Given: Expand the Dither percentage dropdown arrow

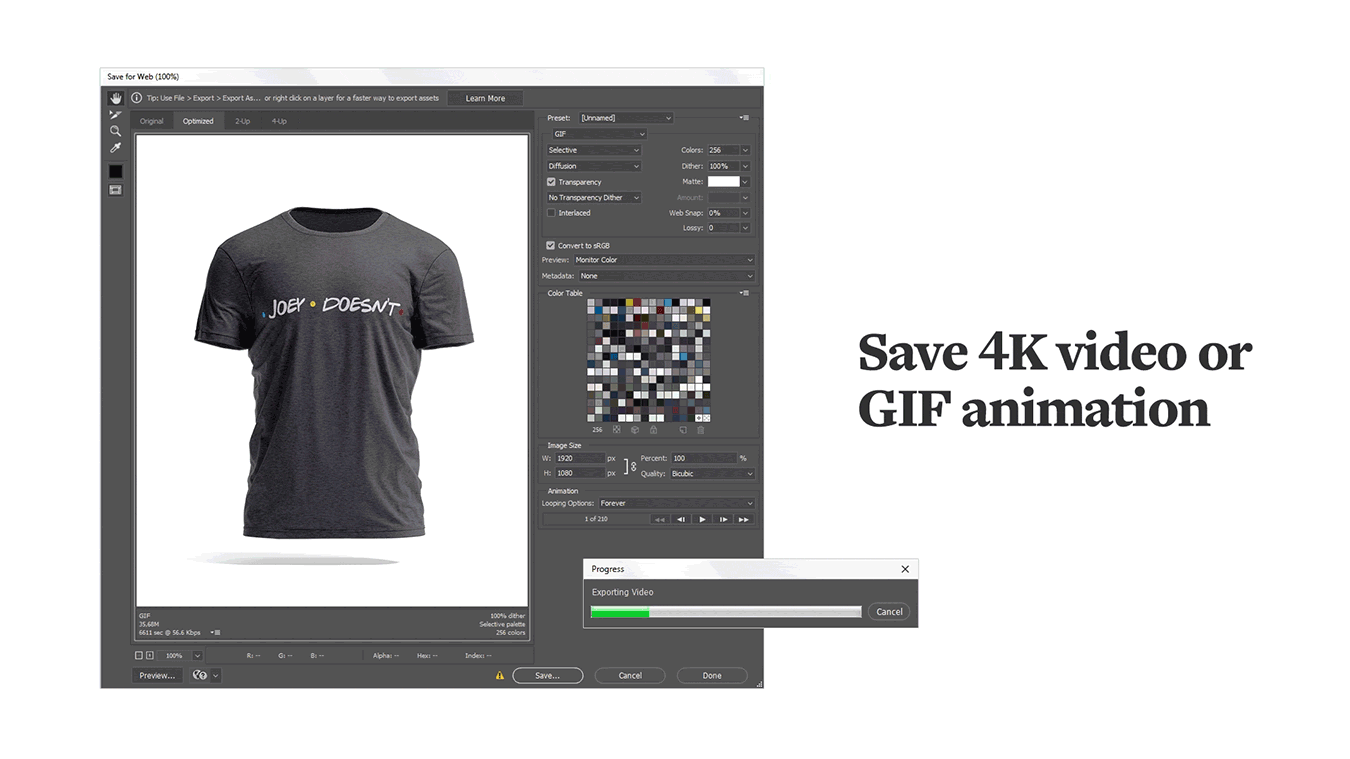Looking at the screenshot, I should click(745, 166).
